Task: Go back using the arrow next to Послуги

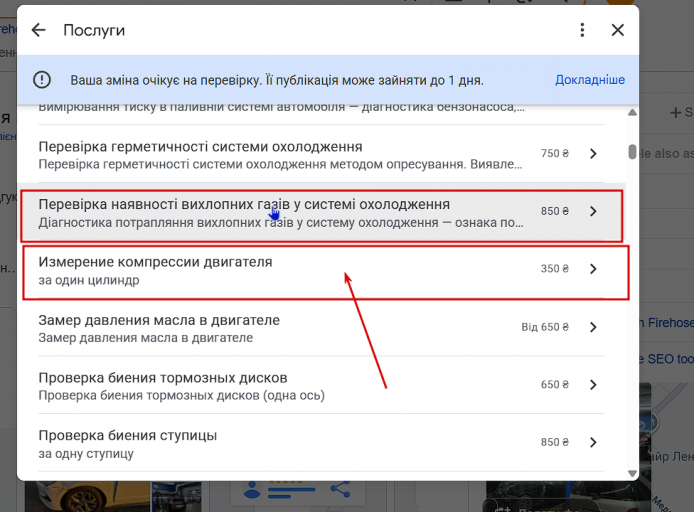Action: tap(39, 30)
